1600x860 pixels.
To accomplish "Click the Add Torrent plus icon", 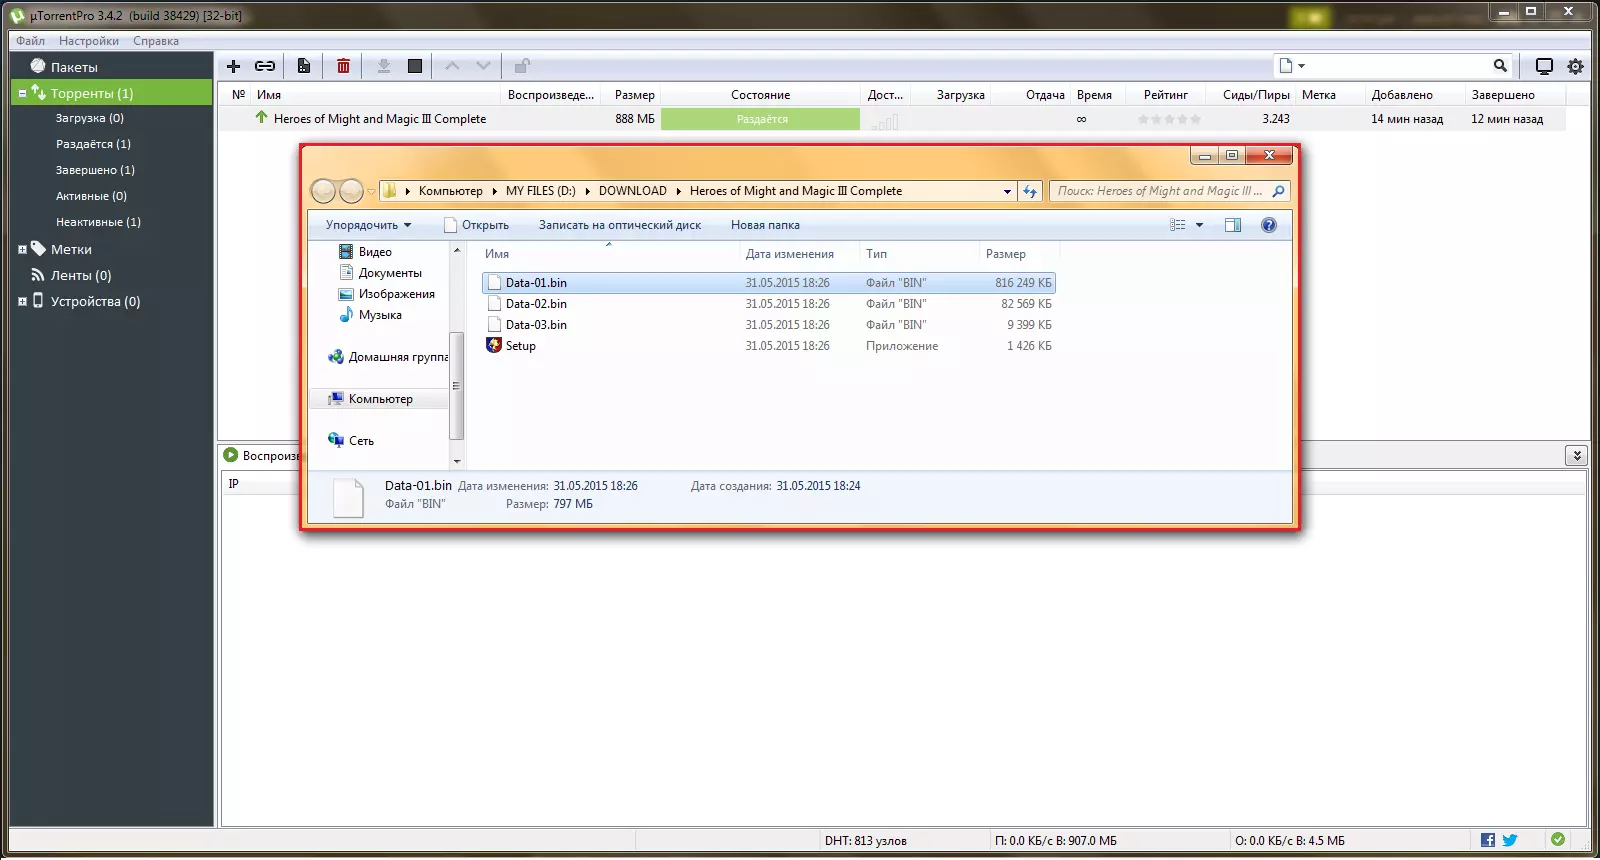I will pyautogui.click(x=233, y=66).
